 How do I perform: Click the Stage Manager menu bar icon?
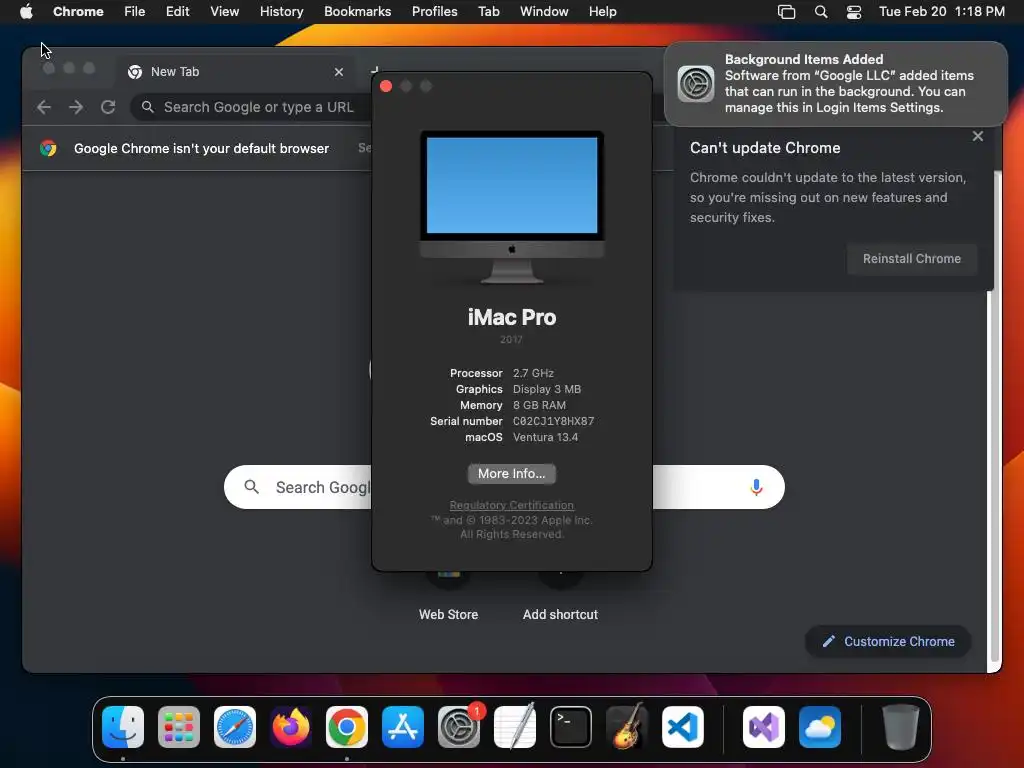tap(786, 12)
